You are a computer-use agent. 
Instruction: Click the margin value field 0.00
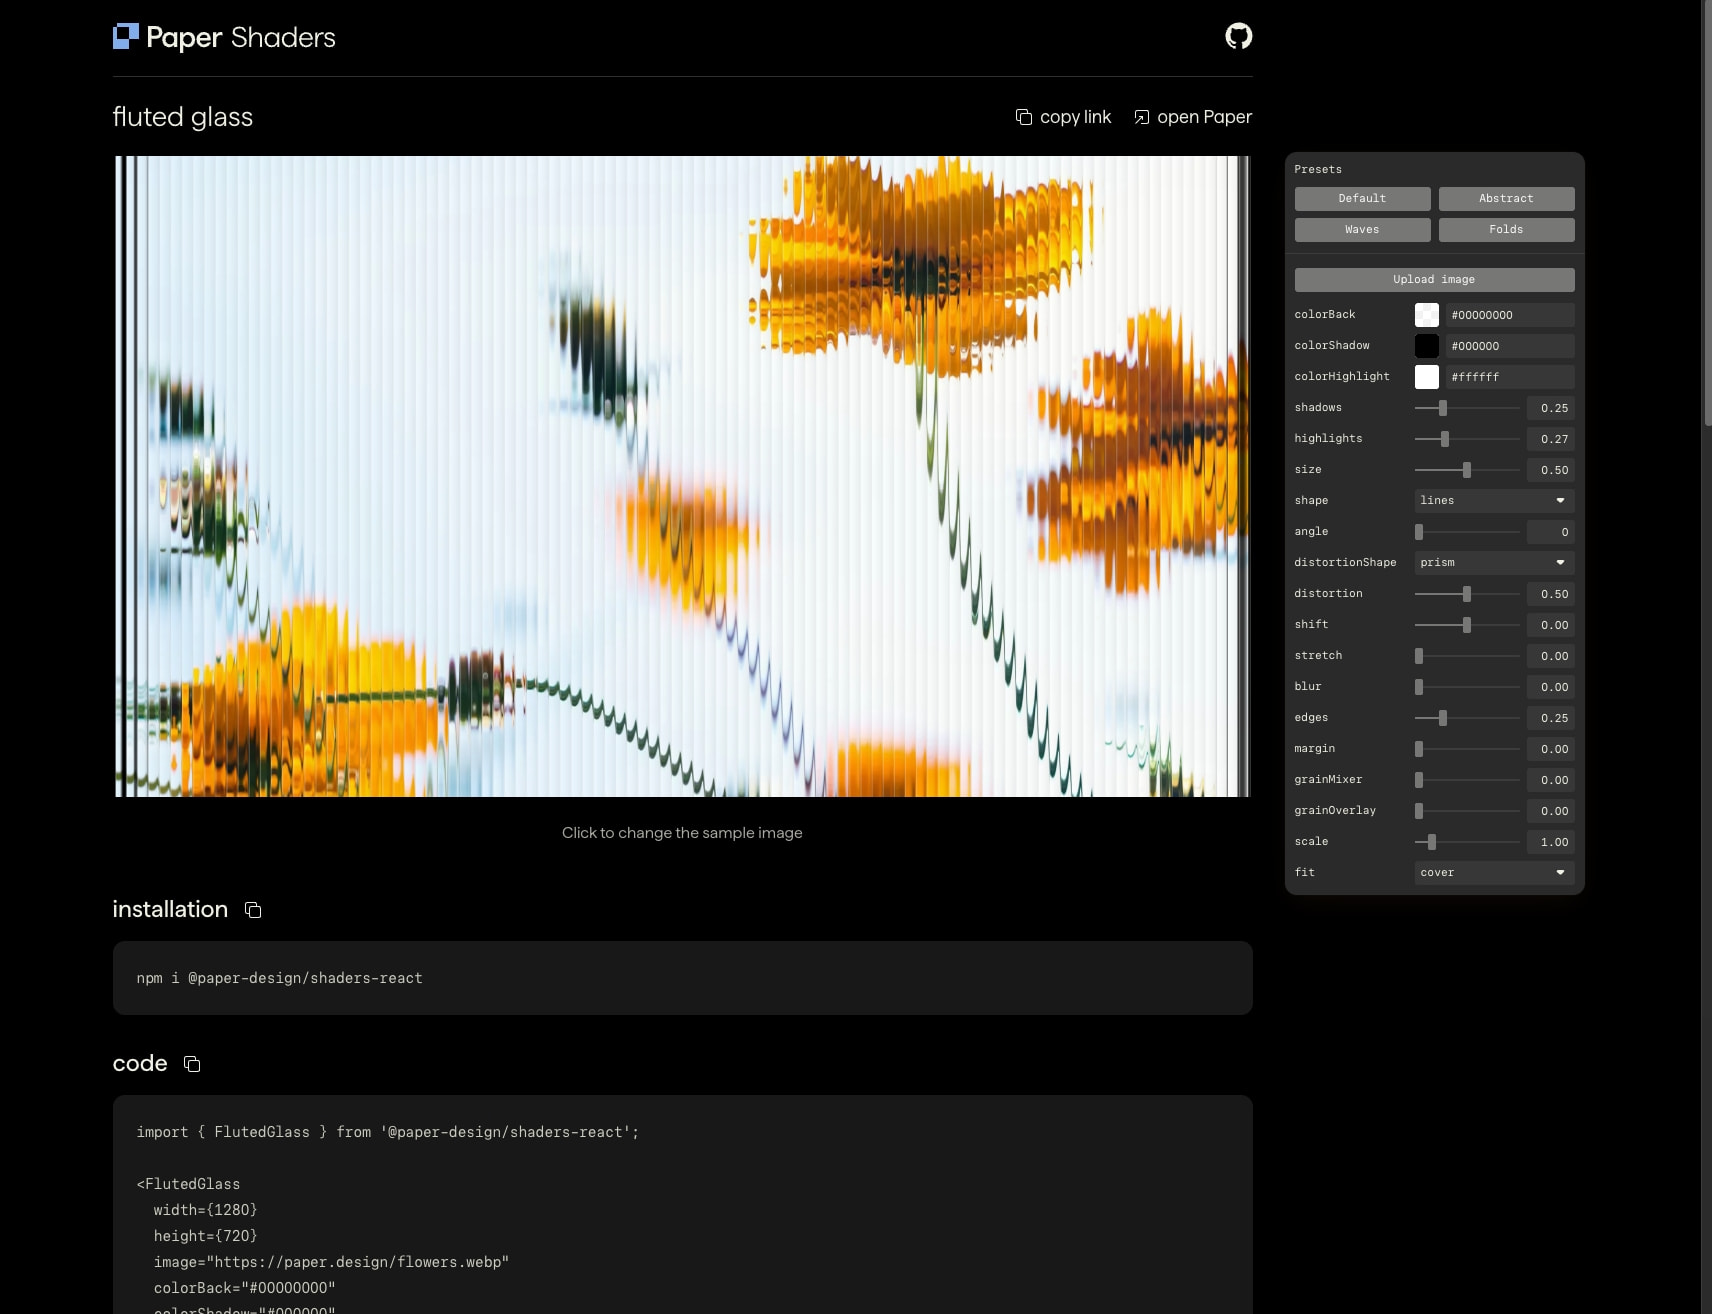tap(1551, 749)
